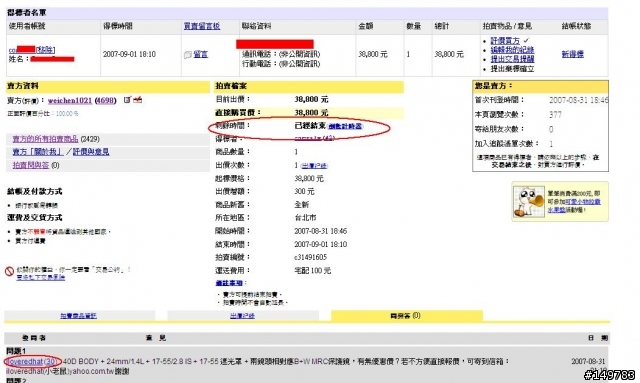
Task: Open the redacted winner account link
Action: coord(22,50)
